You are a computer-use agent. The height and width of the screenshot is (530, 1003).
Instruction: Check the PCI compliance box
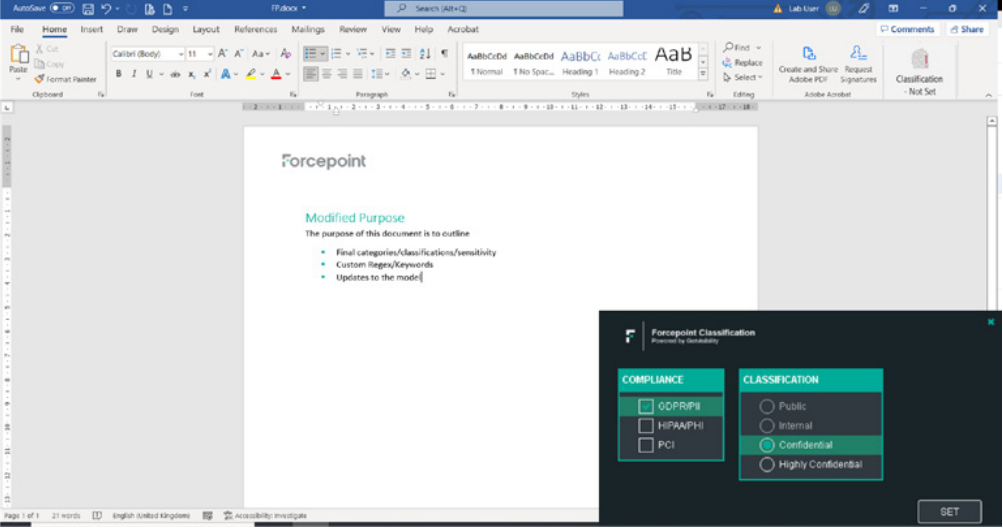click(x=645, y=445)
